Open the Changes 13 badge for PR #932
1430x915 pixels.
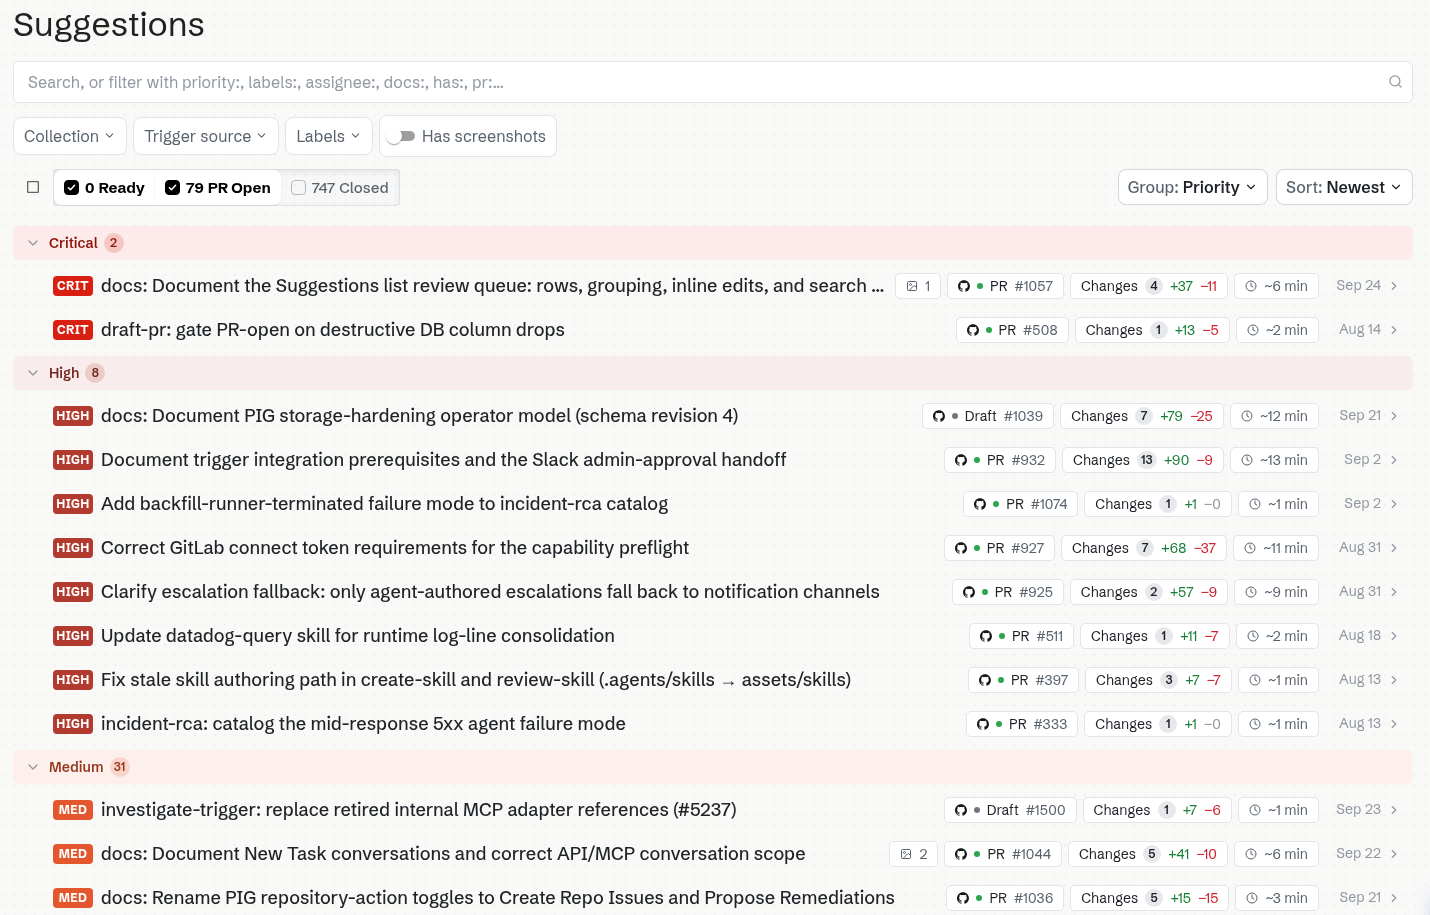(1143, 460)
